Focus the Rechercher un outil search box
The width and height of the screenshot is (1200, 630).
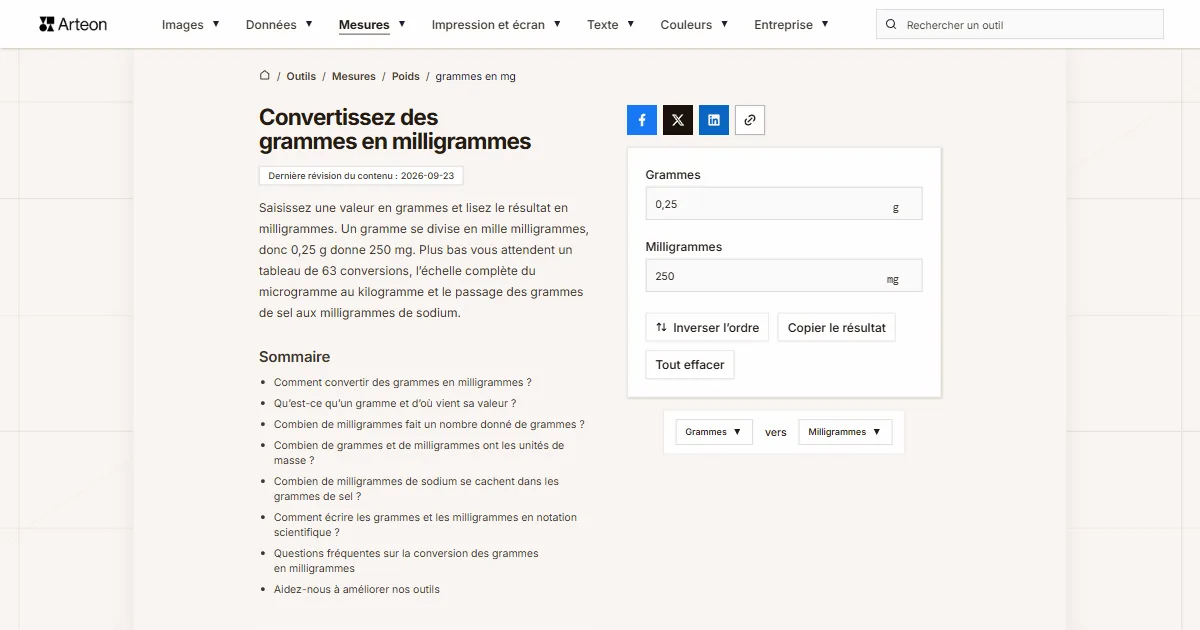(1020, 25)
